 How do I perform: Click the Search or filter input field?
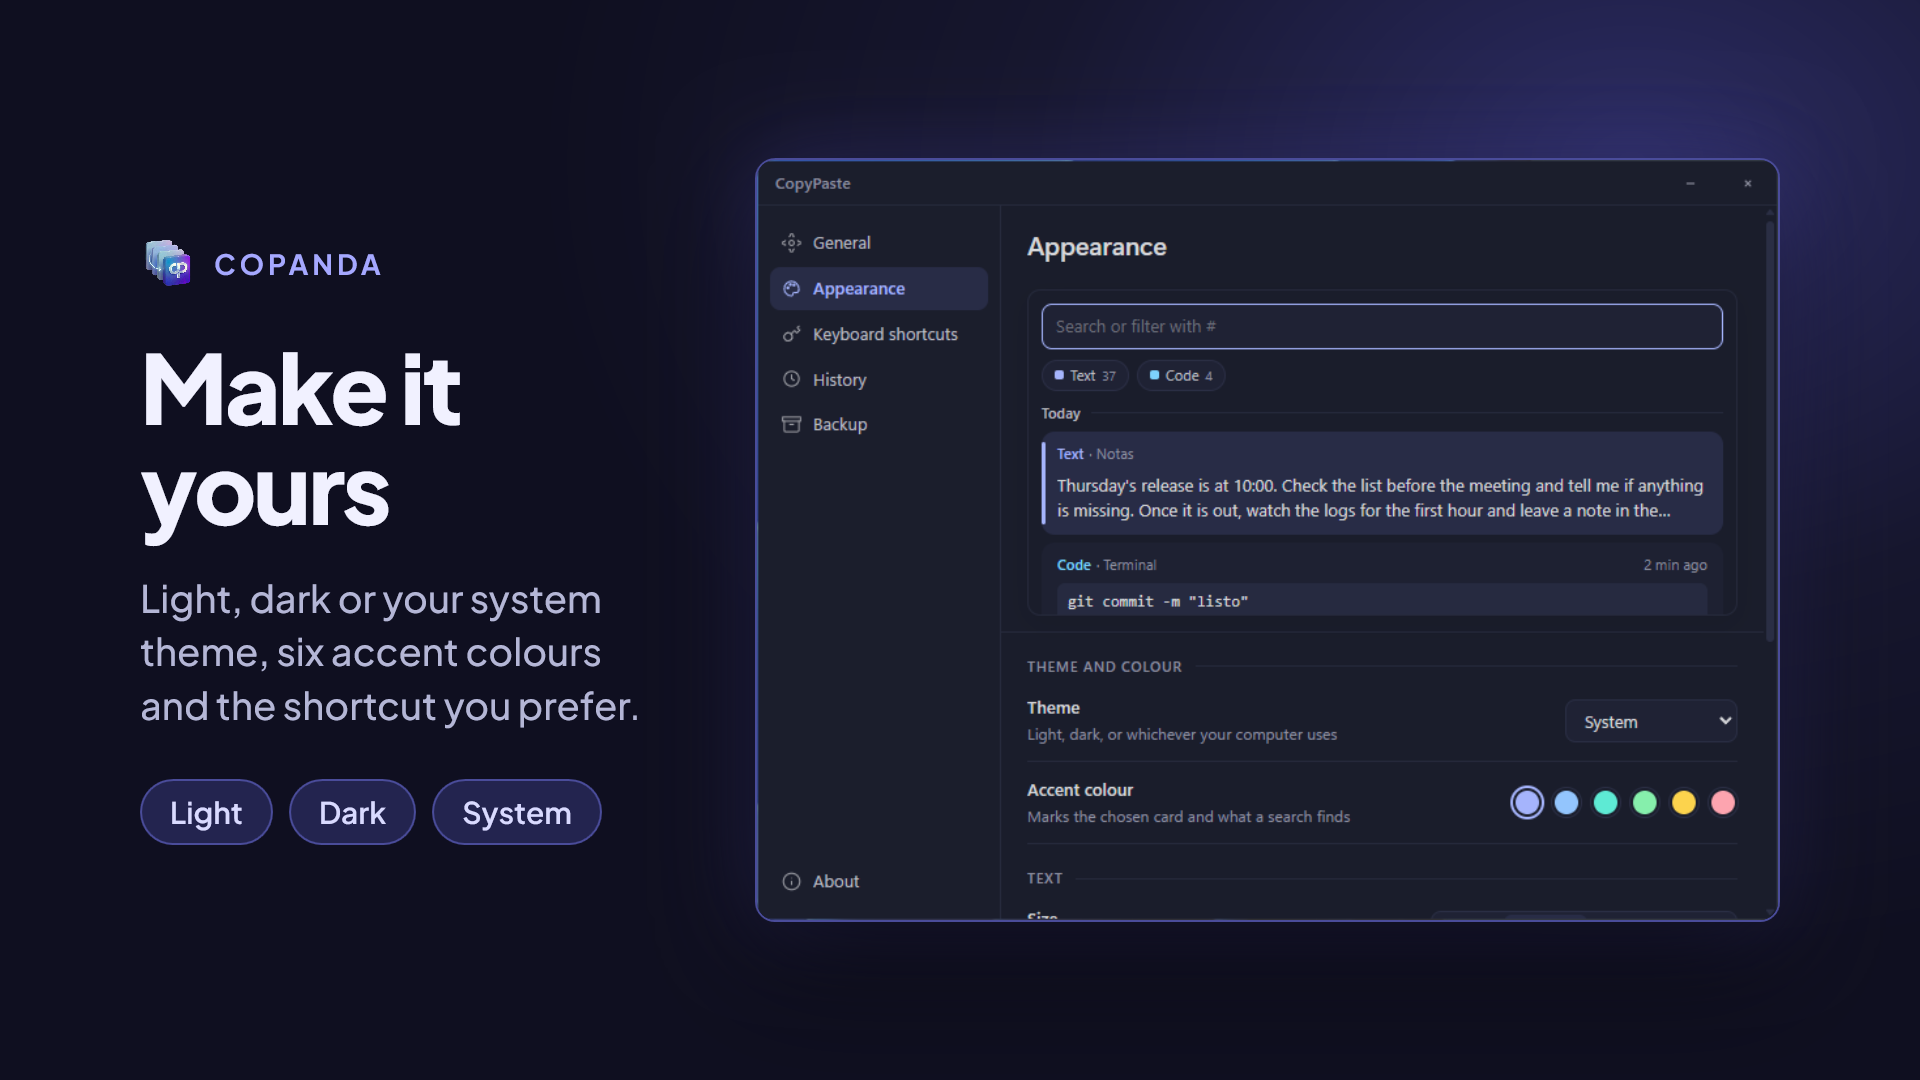pyautogui.click(x=1381, y=326)
